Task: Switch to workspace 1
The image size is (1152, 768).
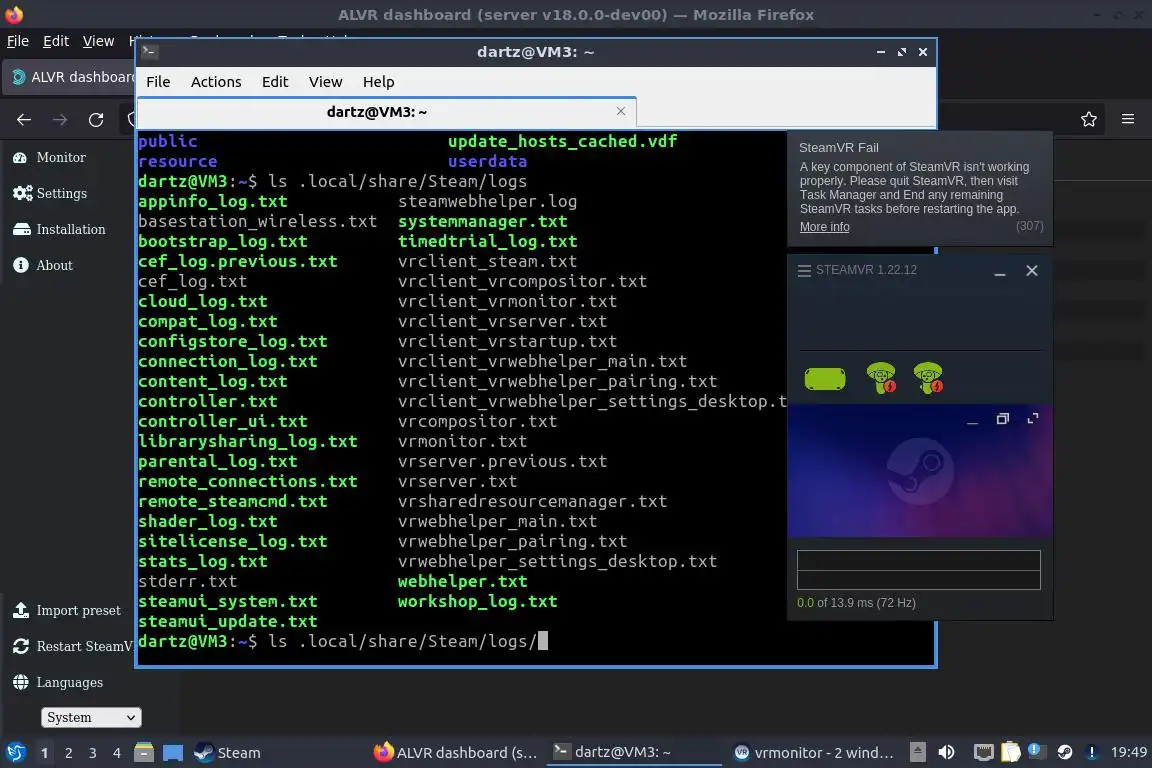Action: pyautogui.click(x=45, y=753)
